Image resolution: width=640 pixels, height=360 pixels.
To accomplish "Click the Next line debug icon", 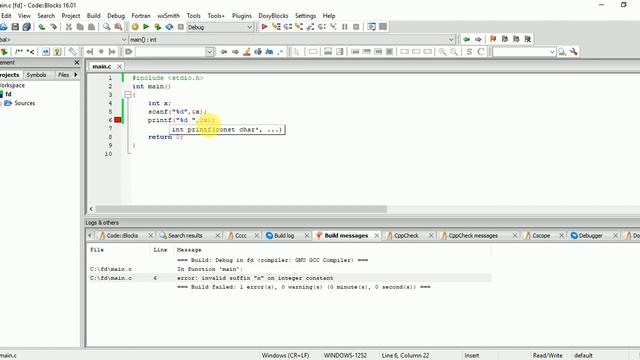I will click(288, 27).
